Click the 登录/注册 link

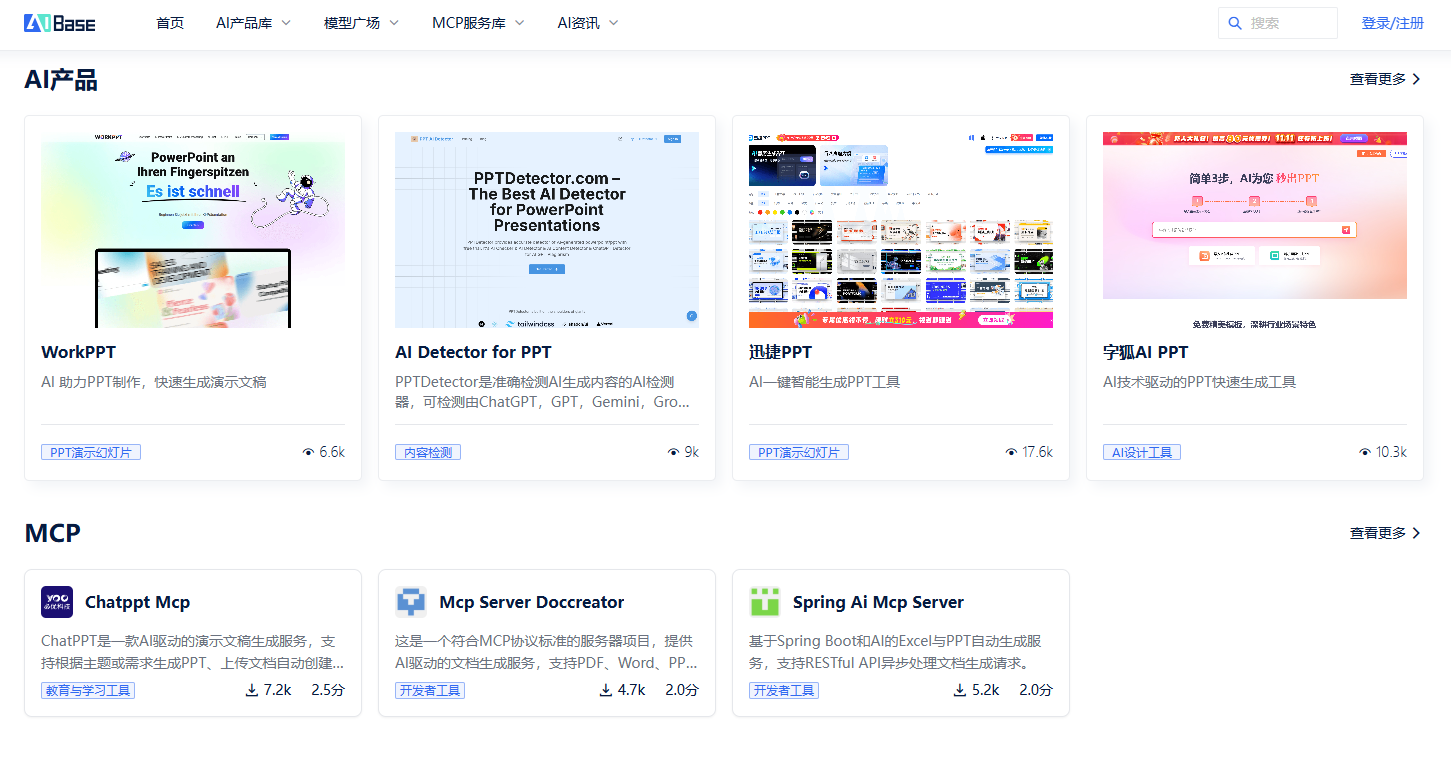(x=1392, y=23)
